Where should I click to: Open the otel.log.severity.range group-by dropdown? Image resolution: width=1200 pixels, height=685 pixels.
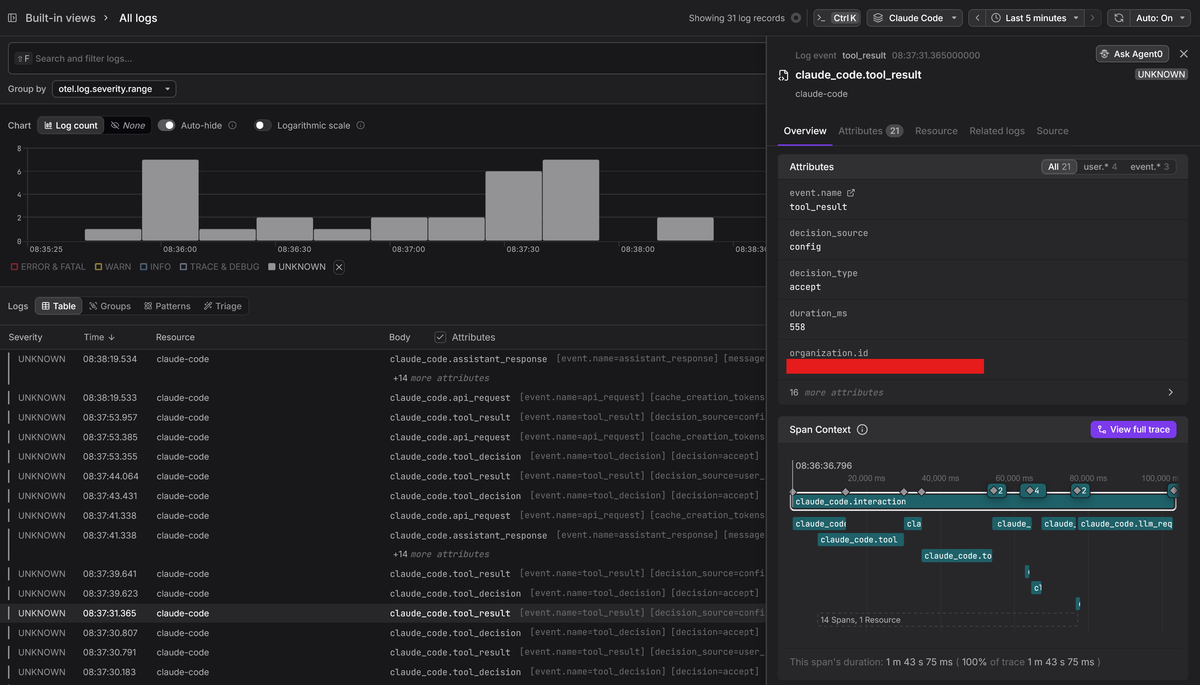tap(115, 89)
